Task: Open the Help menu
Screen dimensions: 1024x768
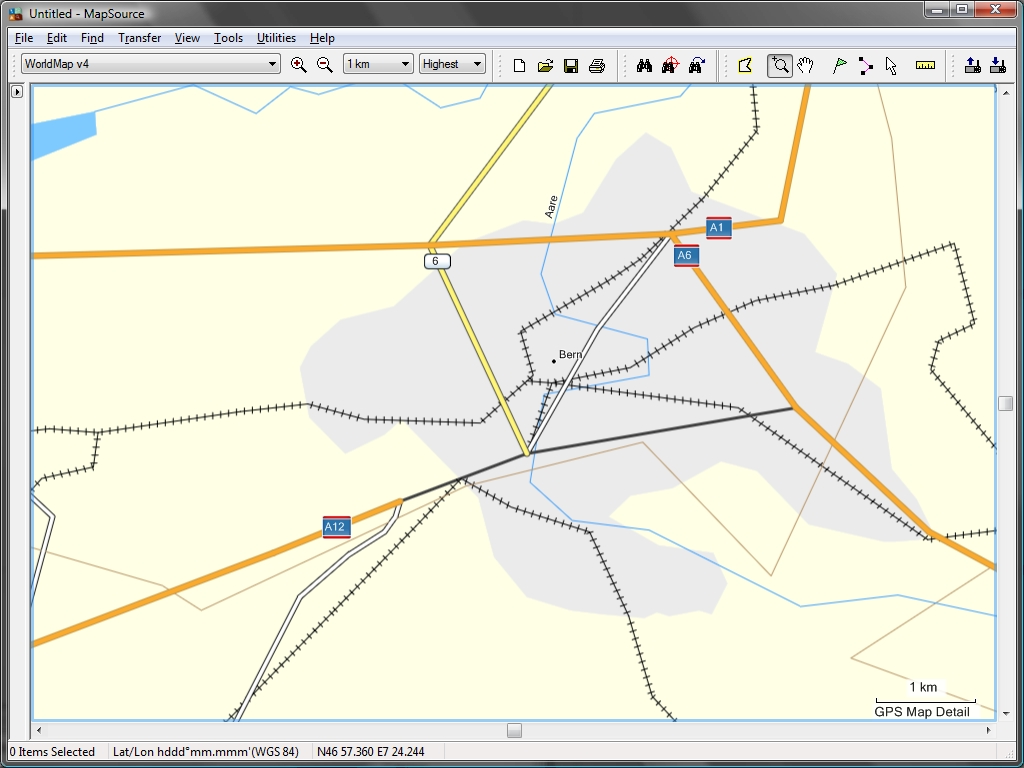Action: (322, 38)
